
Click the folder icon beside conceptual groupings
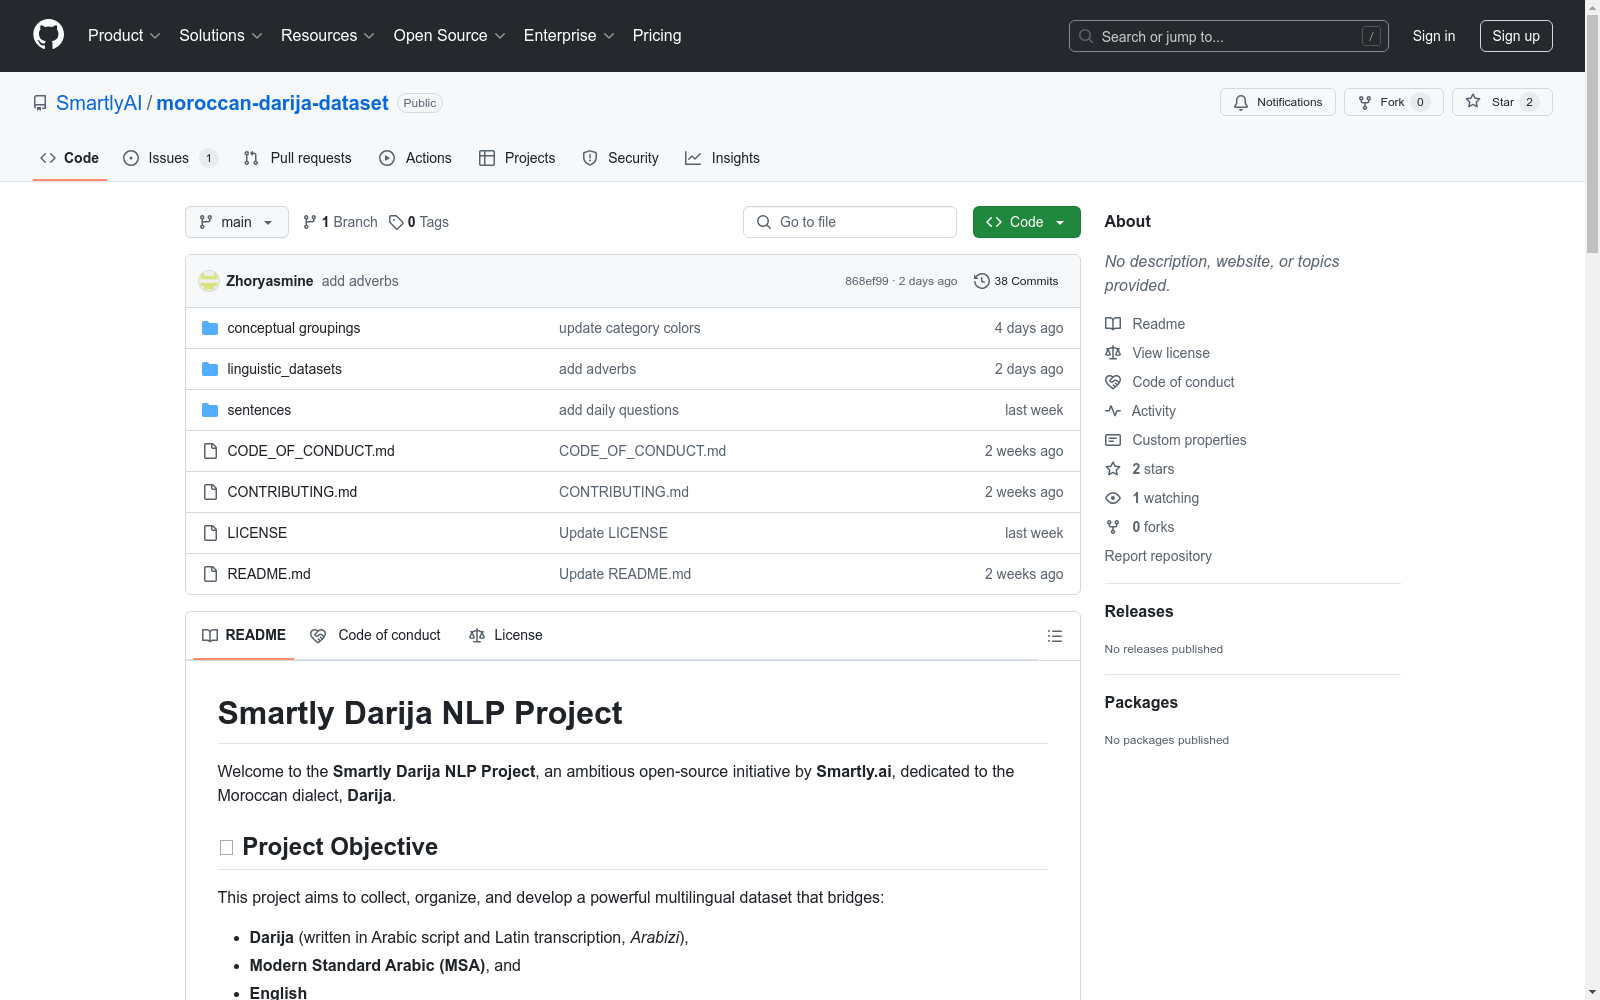coord(210,328)
